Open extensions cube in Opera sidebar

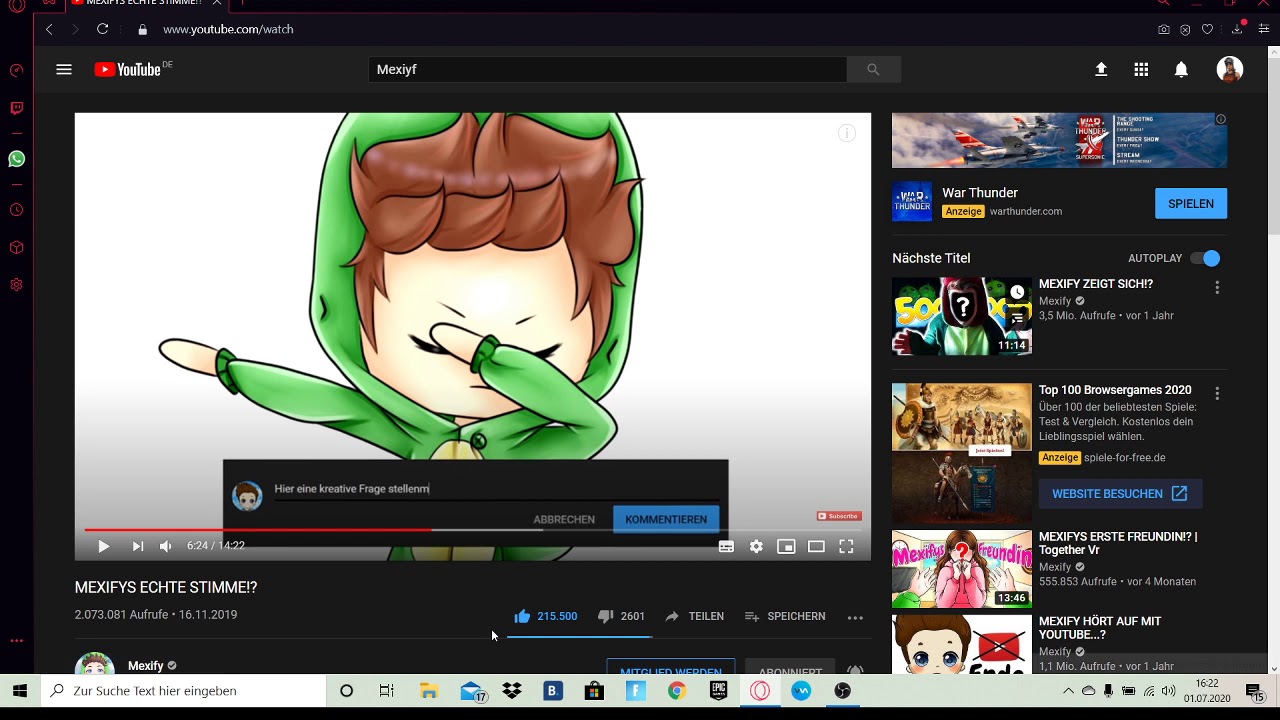pyautogui.click(x=16, y=248)
